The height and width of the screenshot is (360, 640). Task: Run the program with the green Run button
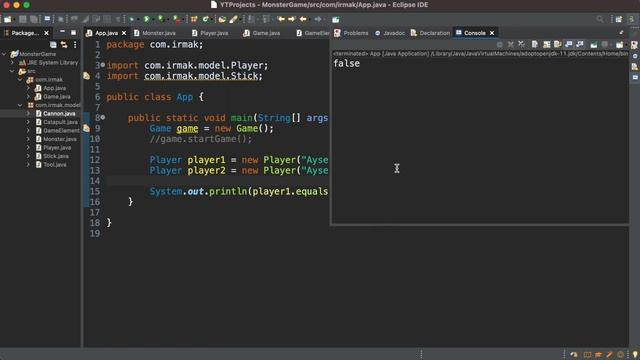tap(147, 19)
